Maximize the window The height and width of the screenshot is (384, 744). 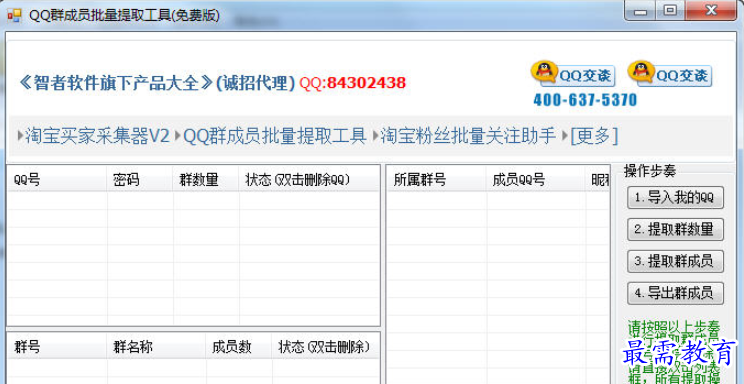pyautogui.click(x=670, y=10)
